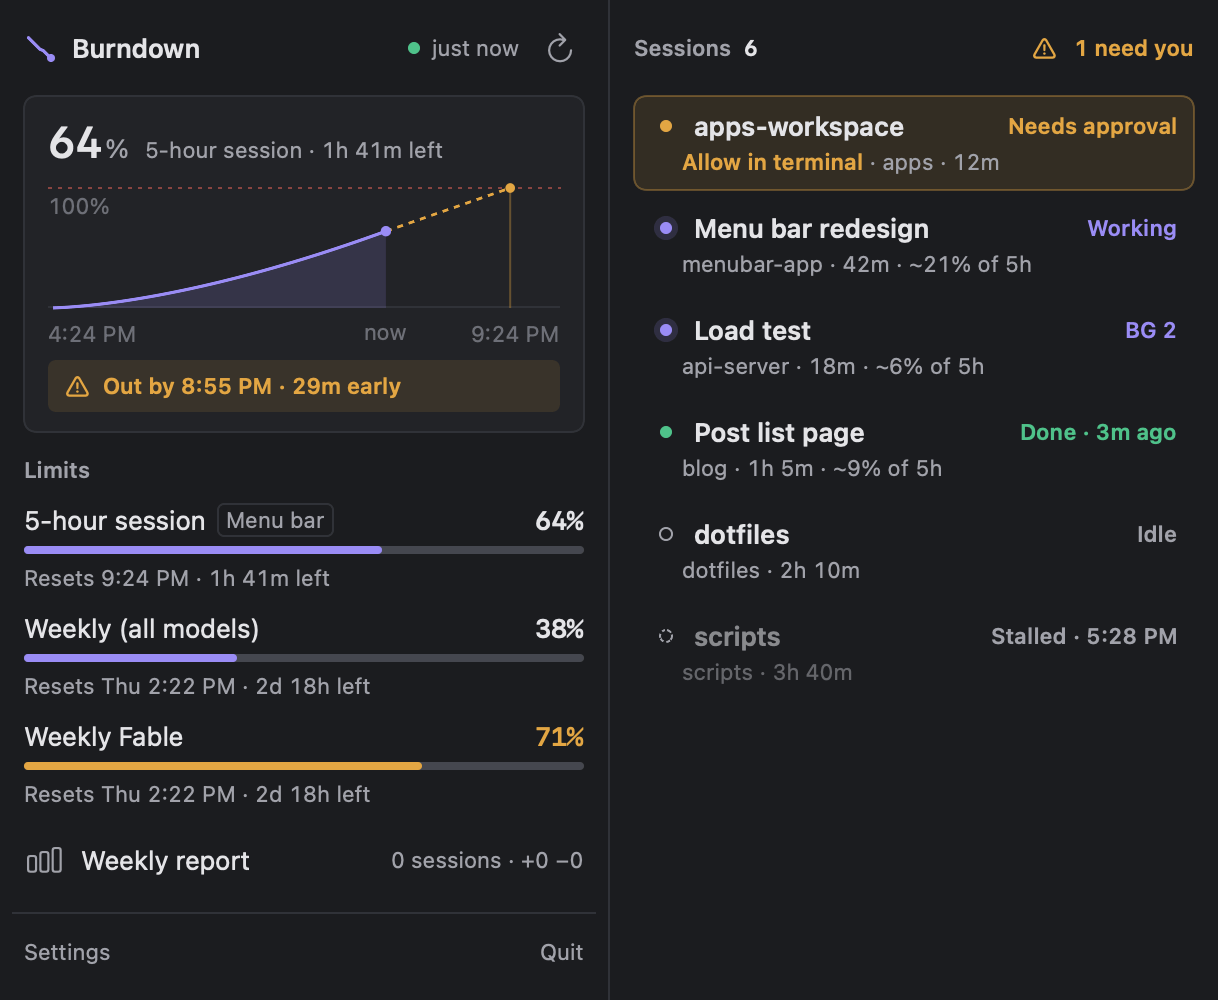Click the purple status dot of Menu bar redesign
The image size is (1218, 1000).
tap(666, 229)
